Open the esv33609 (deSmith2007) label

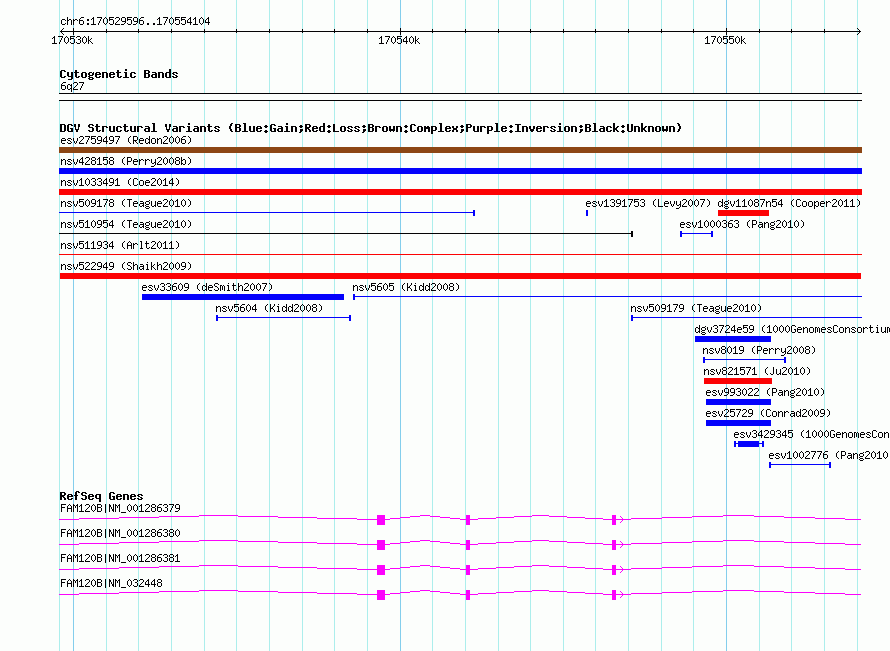(x=207, y=287)
